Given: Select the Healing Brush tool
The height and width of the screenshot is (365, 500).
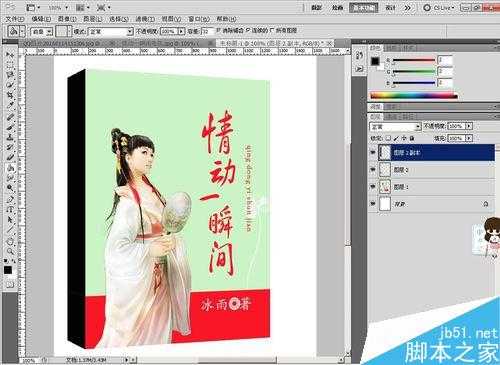Looking at the screenshot, I should click(10, 116).
